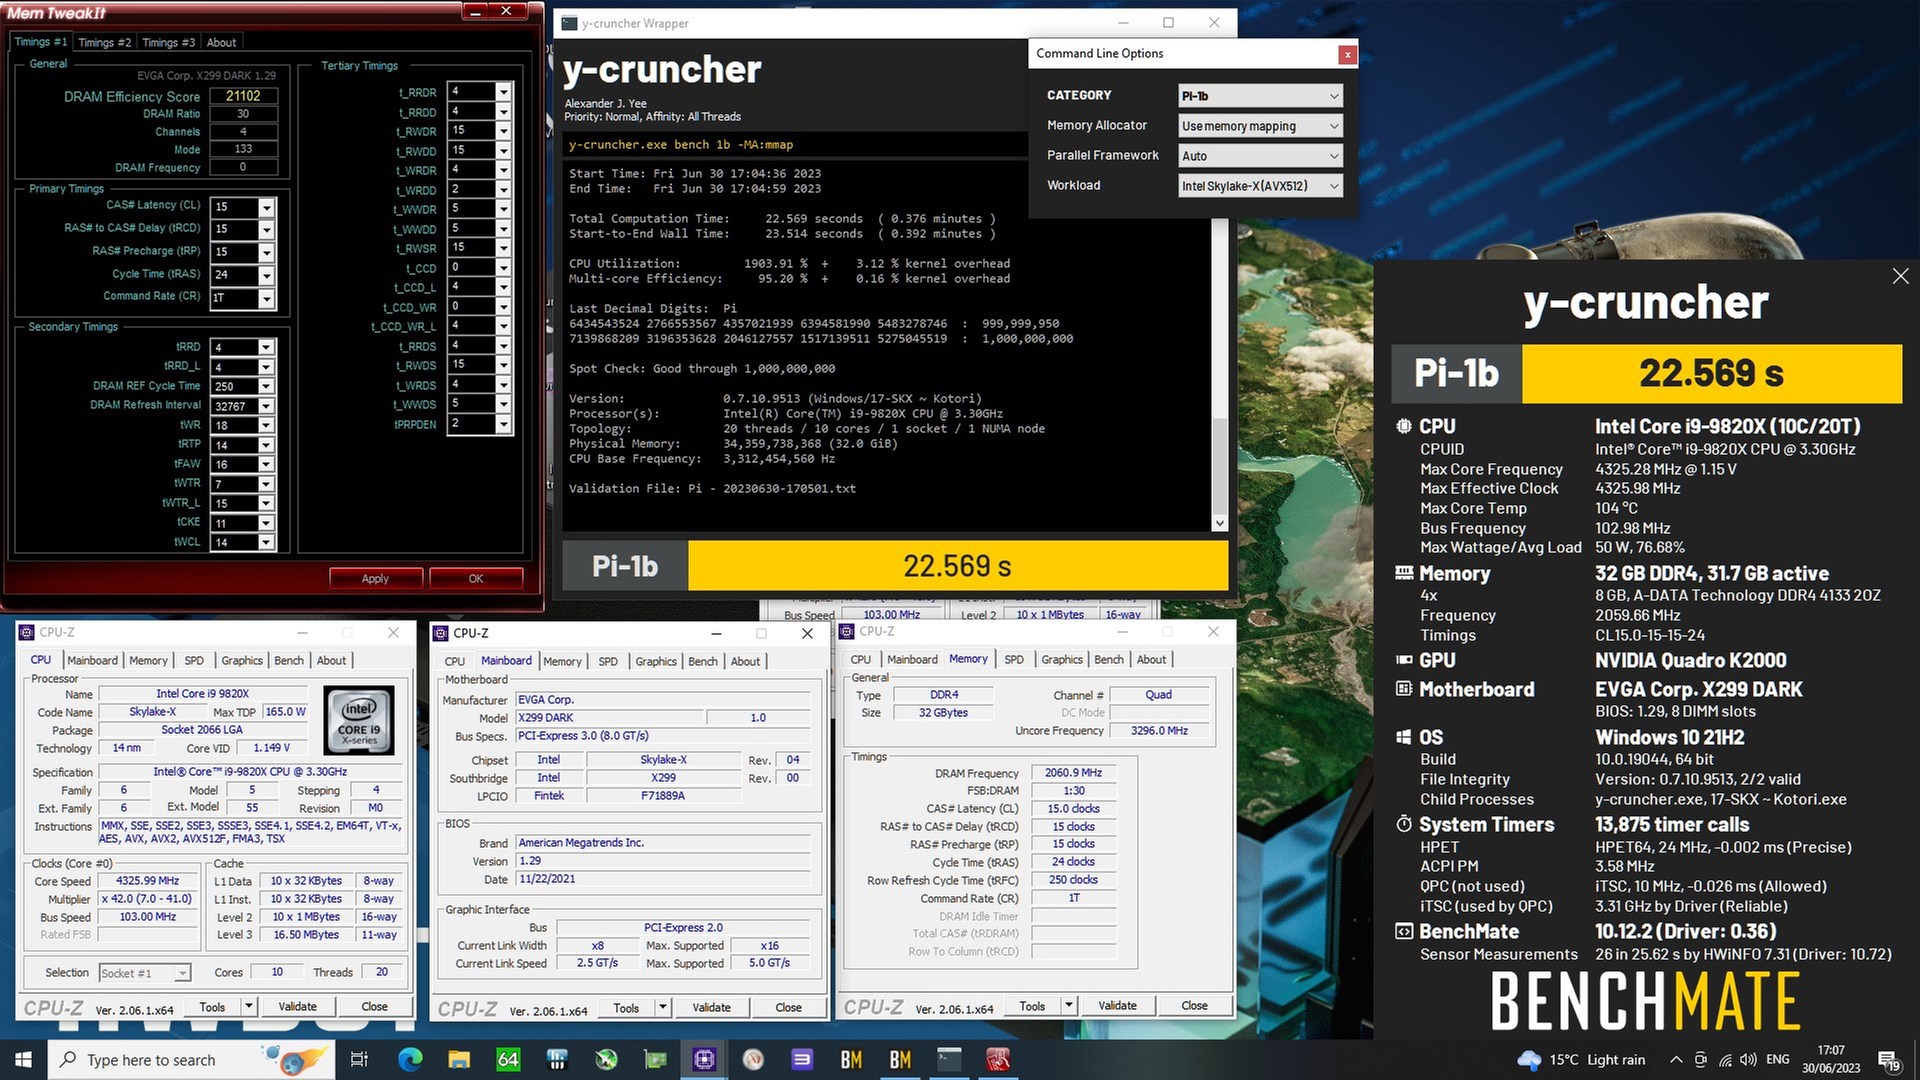Screen dimensions: 1920x1080
Task: Open the weather widget showing 15°C Light rain
Action: 1581,1060
